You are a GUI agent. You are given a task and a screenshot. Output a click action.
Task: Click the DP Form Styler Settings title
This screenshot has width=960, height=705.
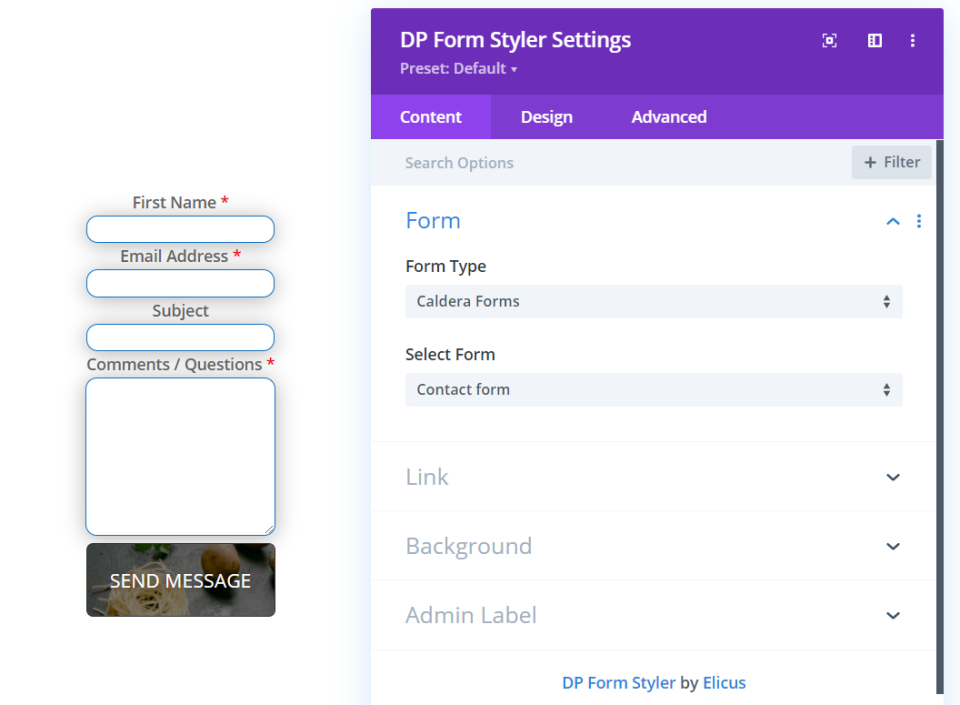pos(515,40)
